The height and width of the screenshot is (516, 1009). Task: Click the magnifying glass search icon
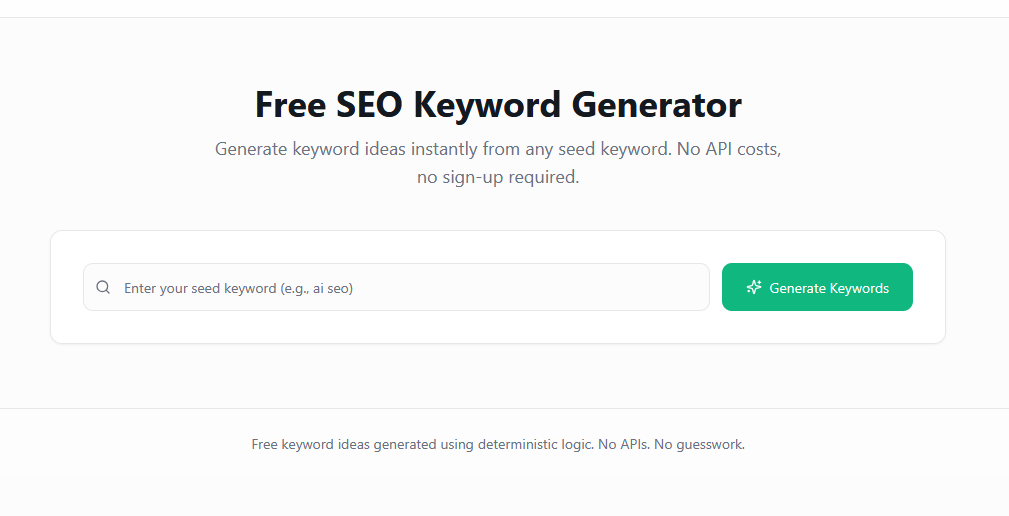(103, 288)
